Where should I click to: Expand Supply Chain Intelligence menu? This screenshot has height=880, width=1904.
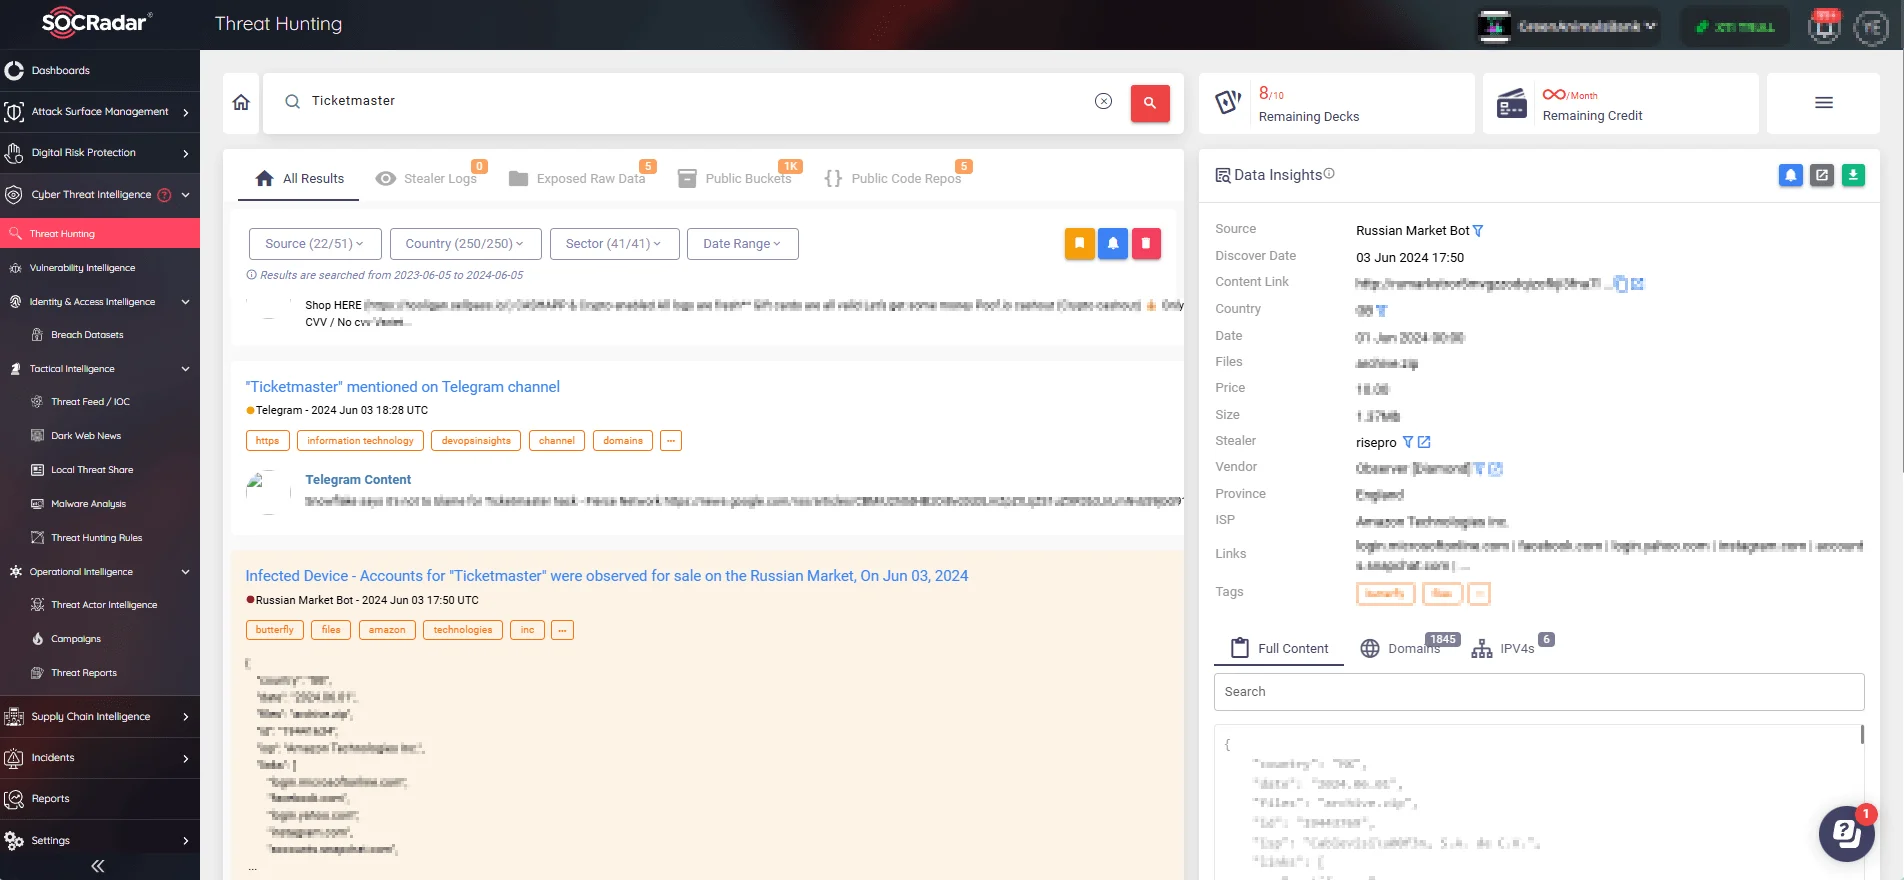(x=100, y=717)
